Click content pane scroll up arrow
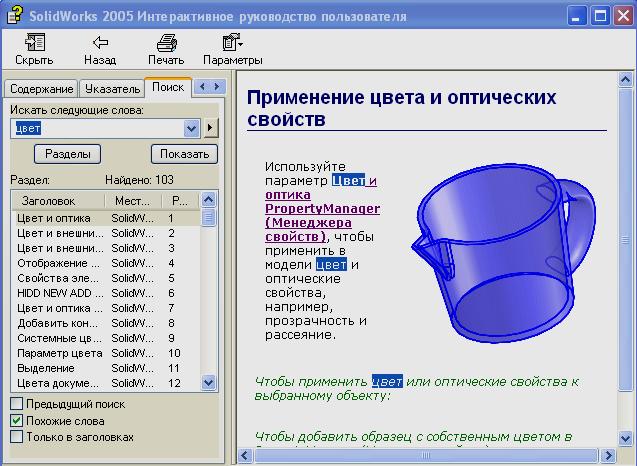The height and width of the screenshot is (466, 637). 626,80
